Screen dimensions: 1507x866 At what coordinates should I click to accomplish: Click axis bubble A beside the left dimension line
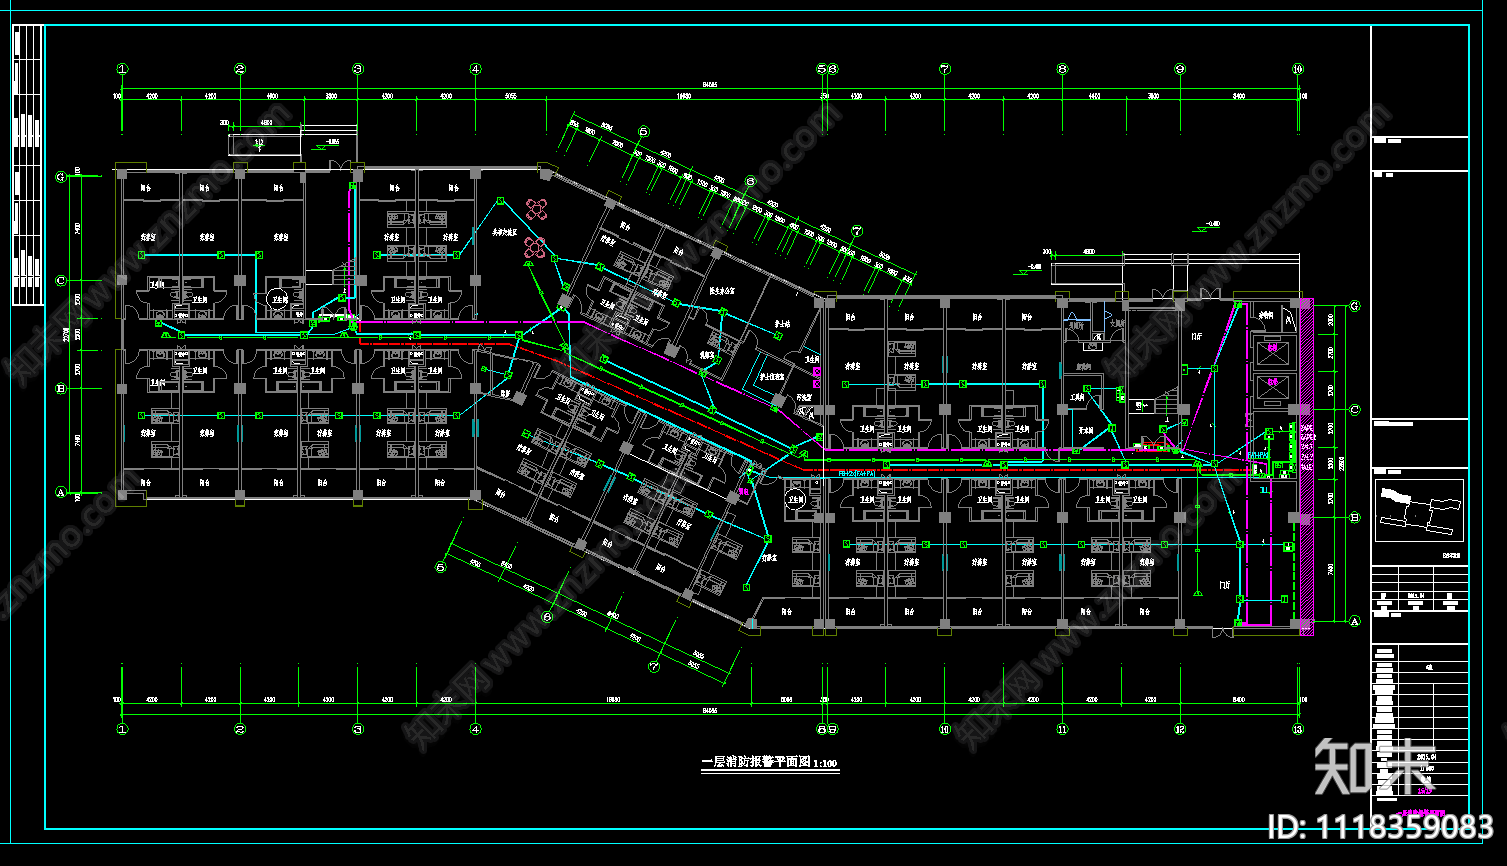pyautogui.click(x=61, y=493)
